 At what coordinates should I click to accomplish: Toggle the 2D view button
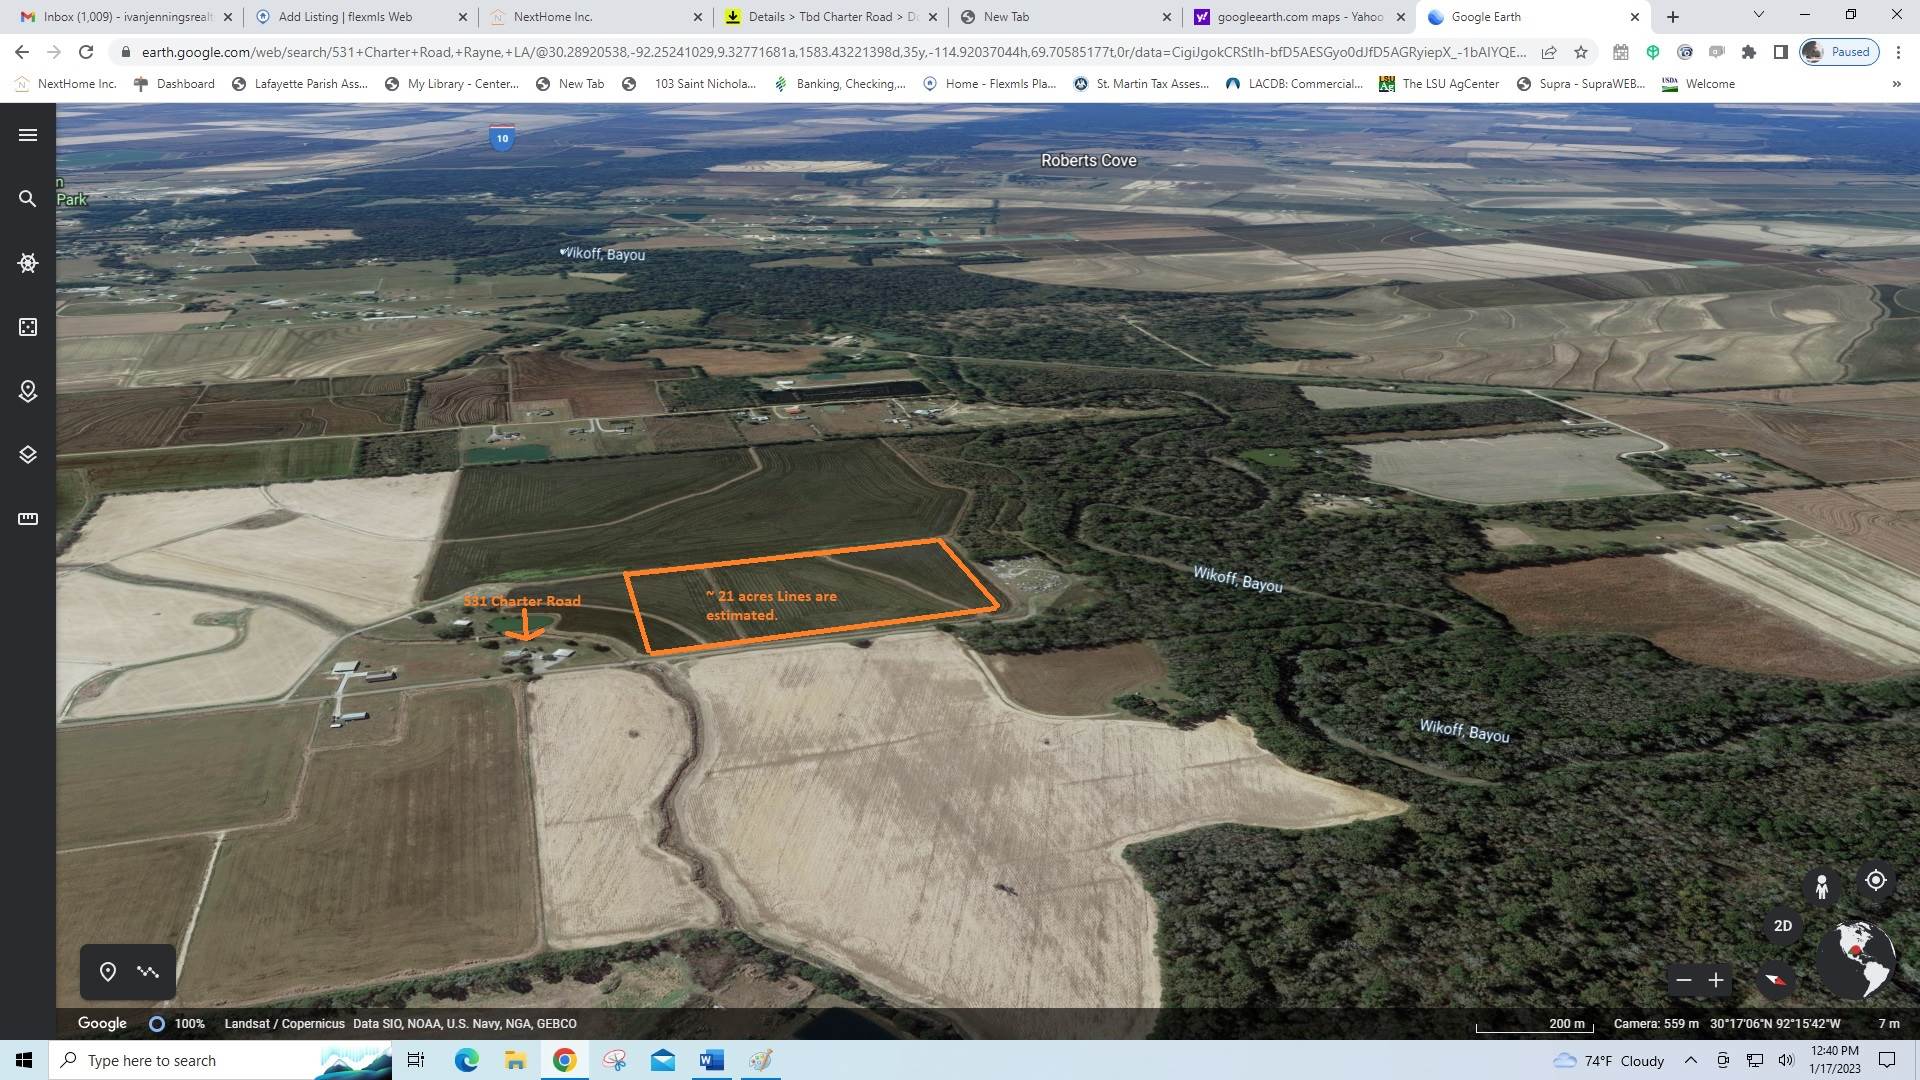point(1782,926)
